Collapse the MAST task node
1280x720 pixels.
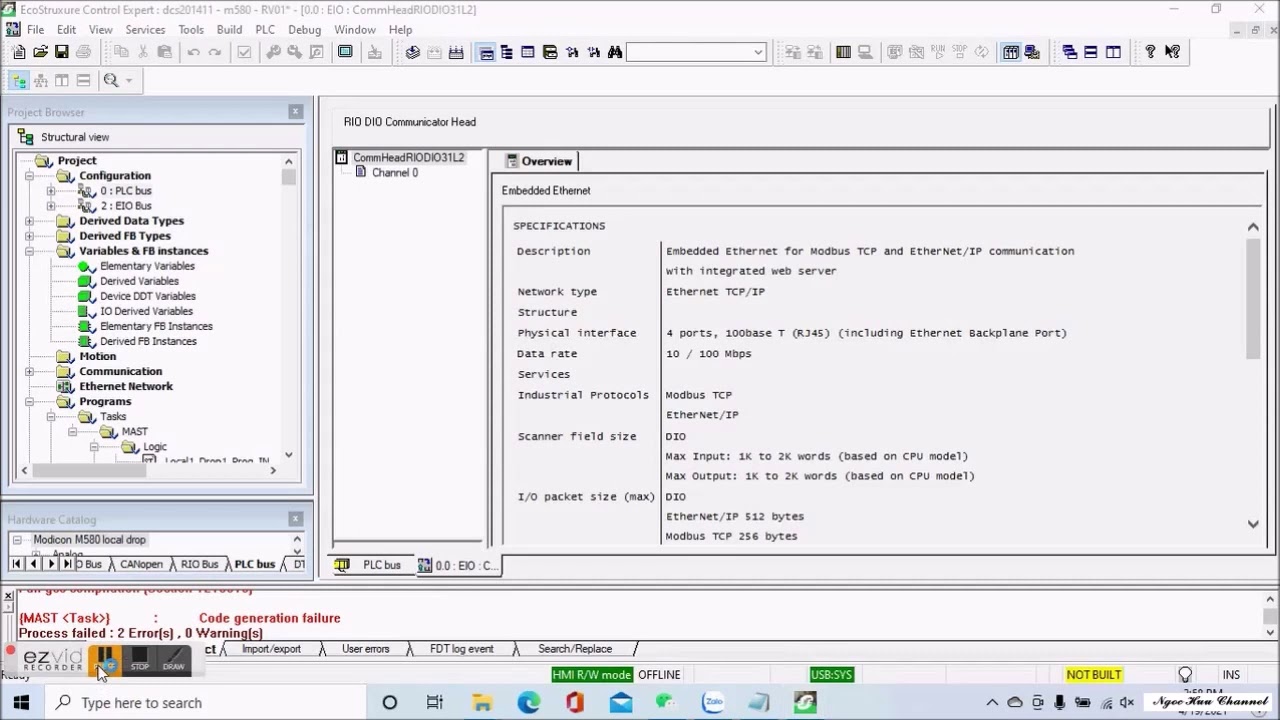73,432
